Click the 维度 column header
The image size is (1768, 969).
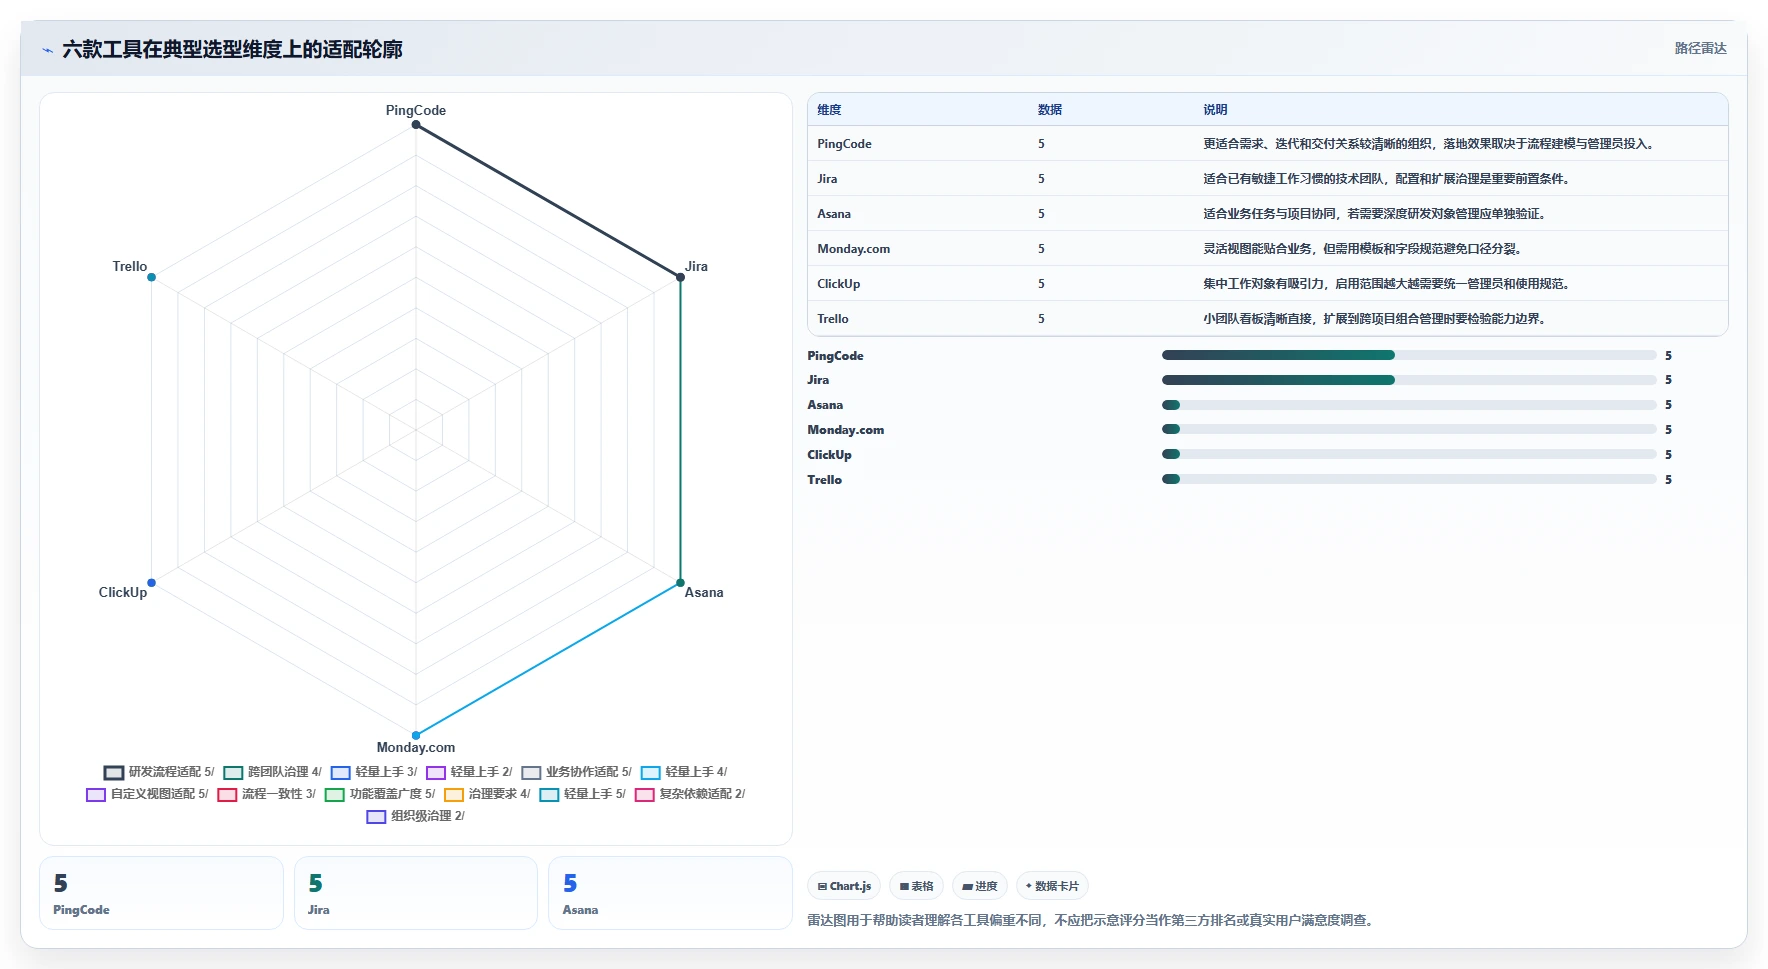[829, 110]
